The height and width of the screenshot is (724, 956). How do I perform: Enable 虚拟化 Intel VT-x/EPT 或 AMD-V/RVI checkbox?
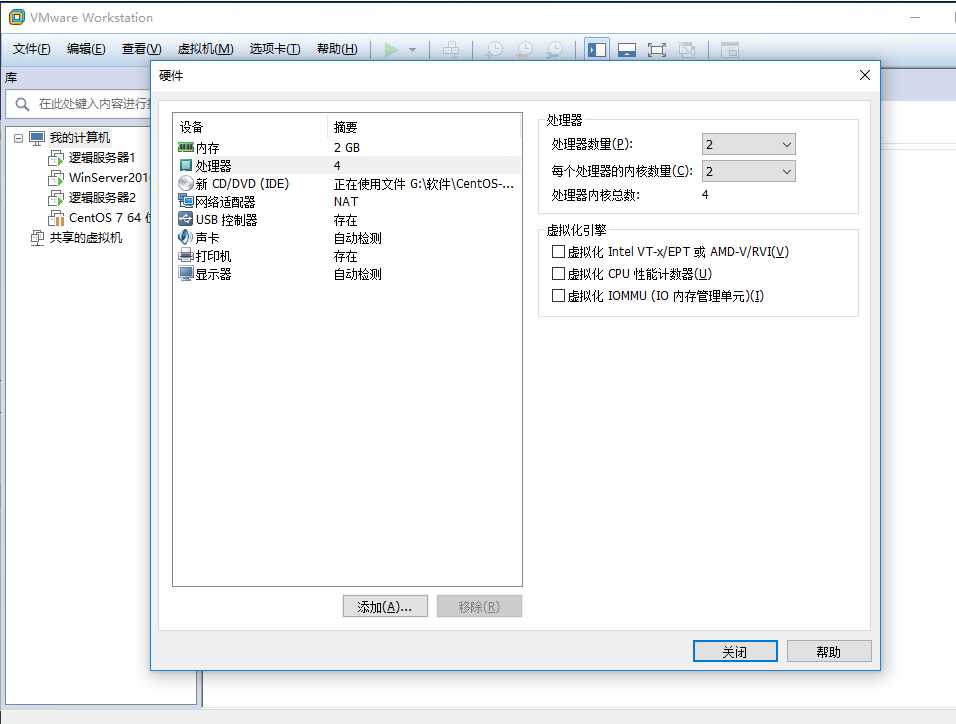[558, 251]
